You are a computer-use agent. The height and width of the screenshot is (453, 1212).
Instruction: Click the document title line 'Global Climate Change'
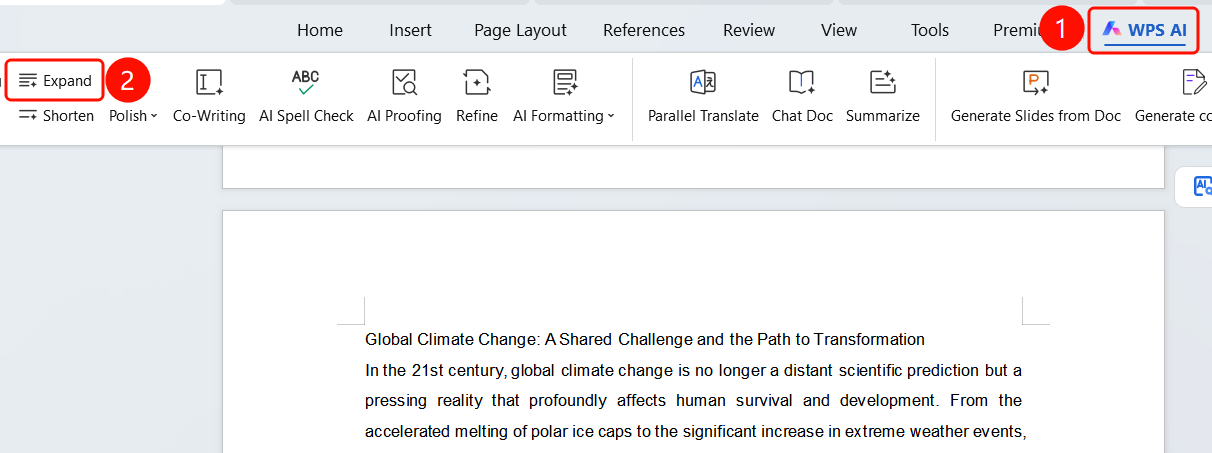point(645,339)
